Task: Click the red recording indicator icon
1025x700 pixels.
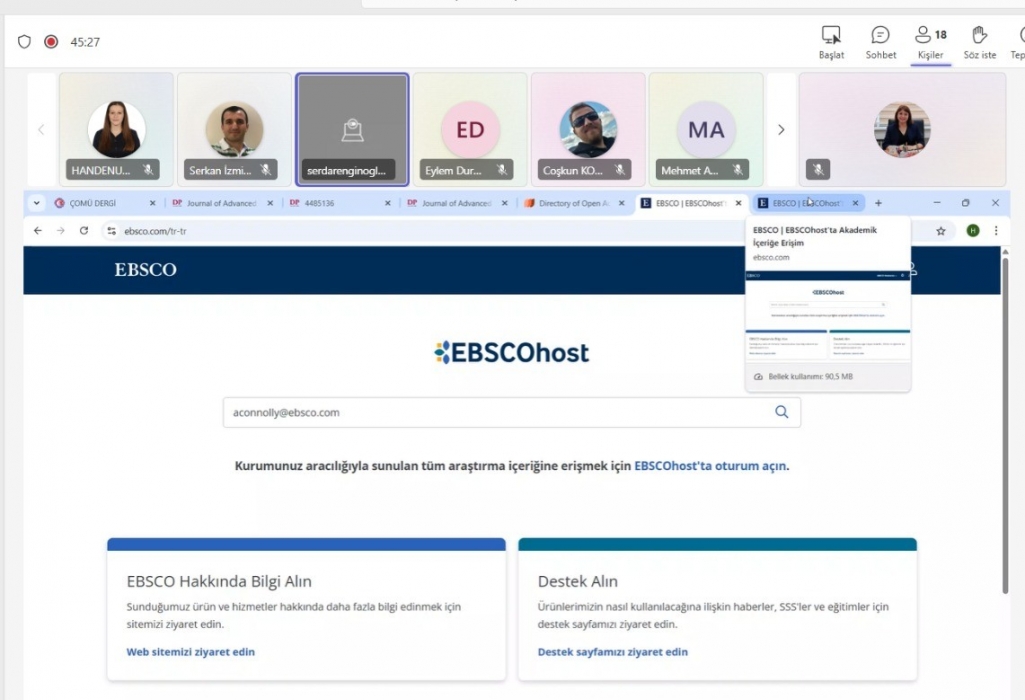Action: [51, 42]
